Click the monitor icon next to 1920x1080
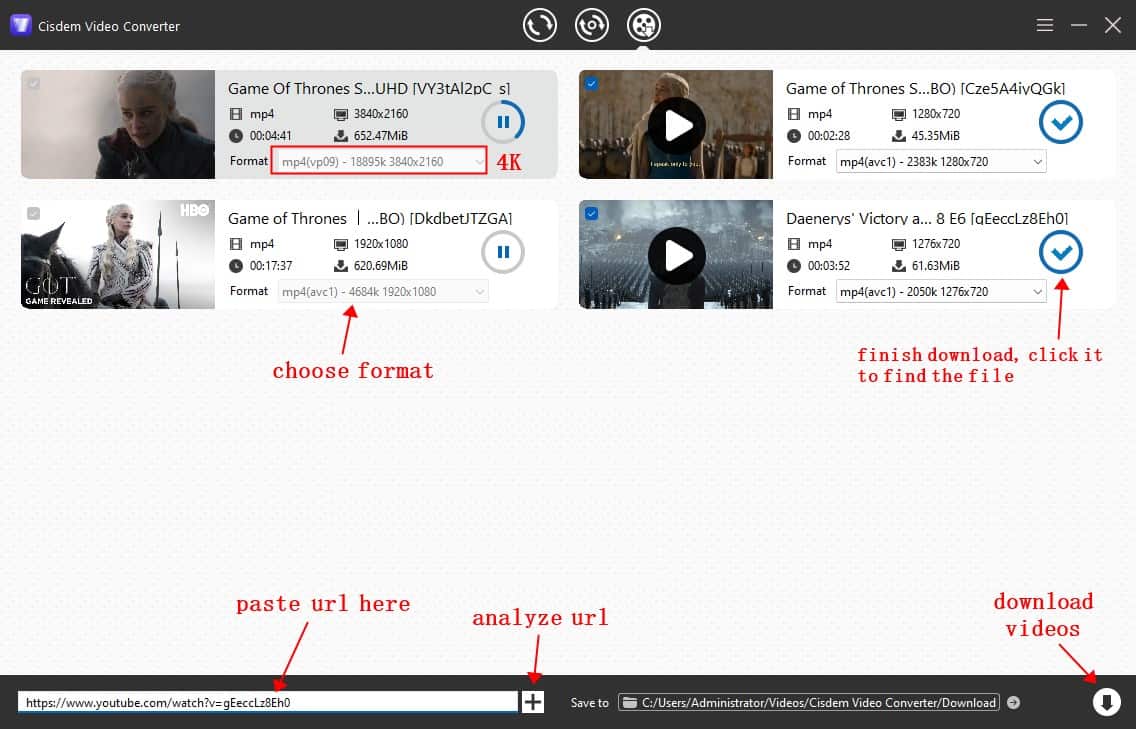Screen dimensions: 1136x729 [341, 244]
